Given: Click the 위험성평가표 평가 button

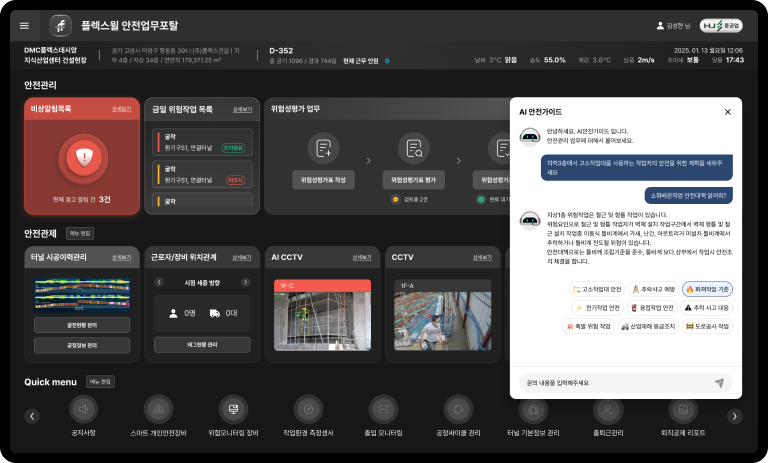Looking at the screenshot, I should [414, 180].
